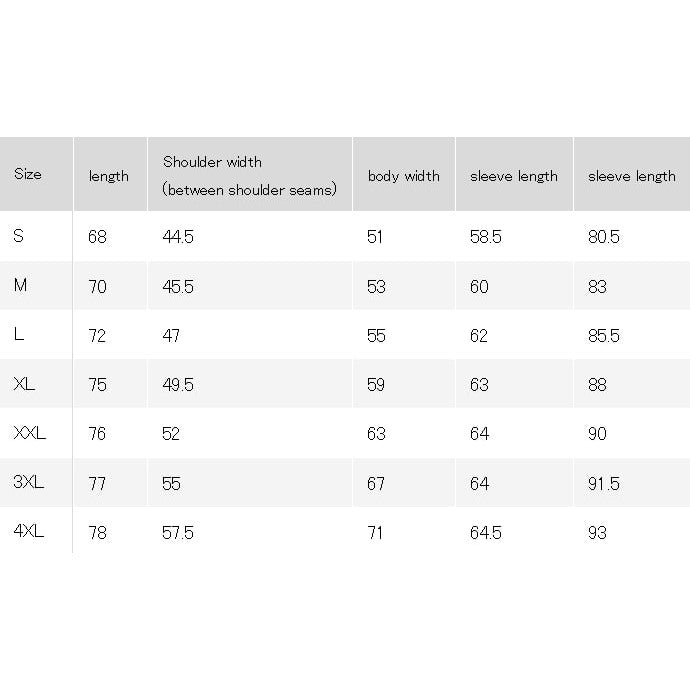Image resolution: width=690 pixels, height=690 pixels.
Task: Select the 4XL size row label
Action: (x=29, y=531)
